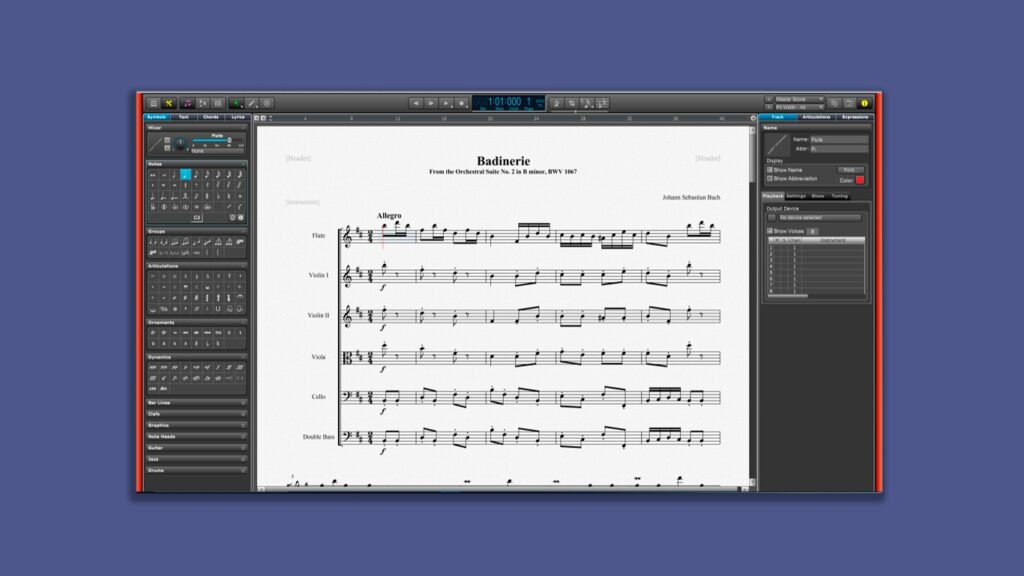The width and height of the screenshot is (1024, 576).
Task: Click the mixer pan knob for Flute
Action: click(180, 144)
